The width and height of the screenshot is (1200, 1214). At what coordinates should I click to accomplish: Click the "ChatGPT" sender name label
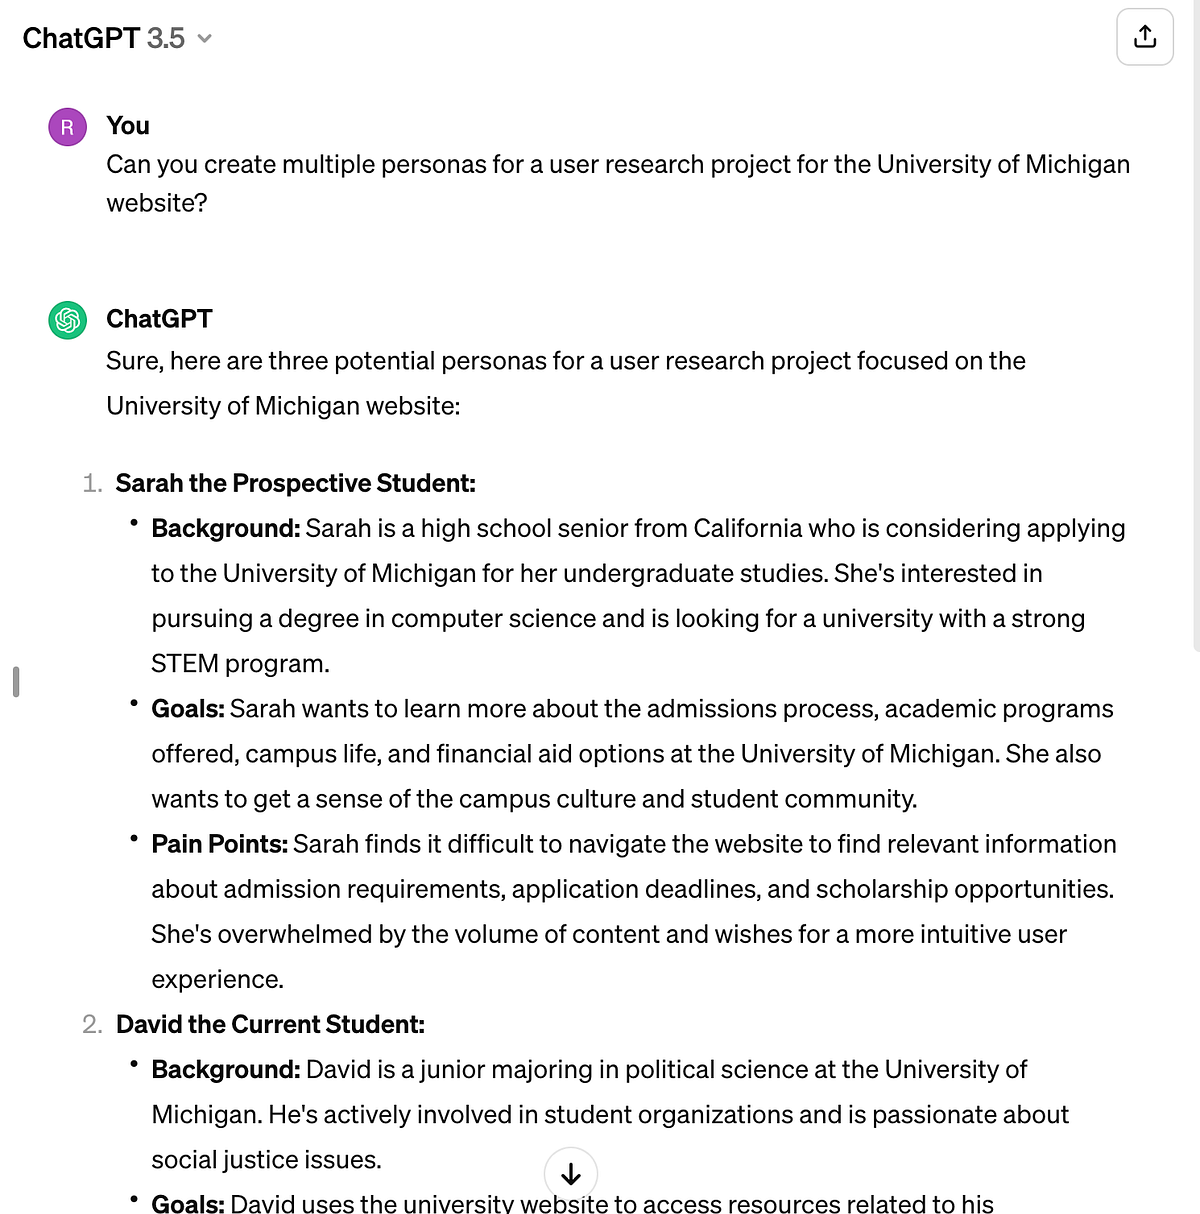click(x=159, y=319)
